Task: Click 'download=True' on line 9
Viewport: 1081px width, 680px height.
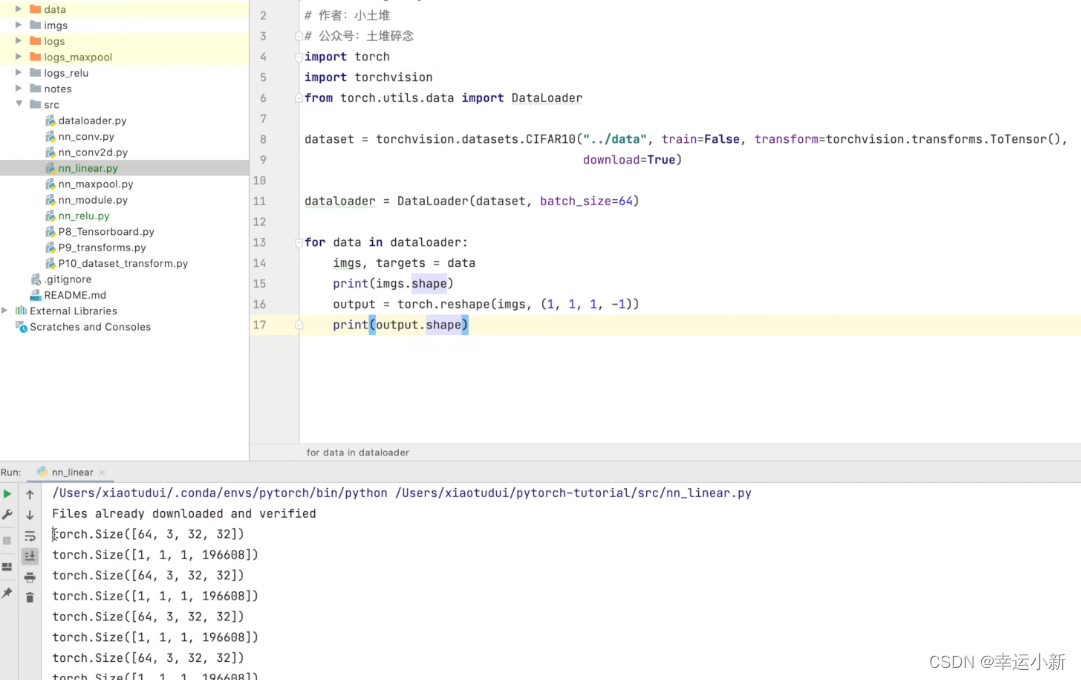Action: click(x=629, y=160)
